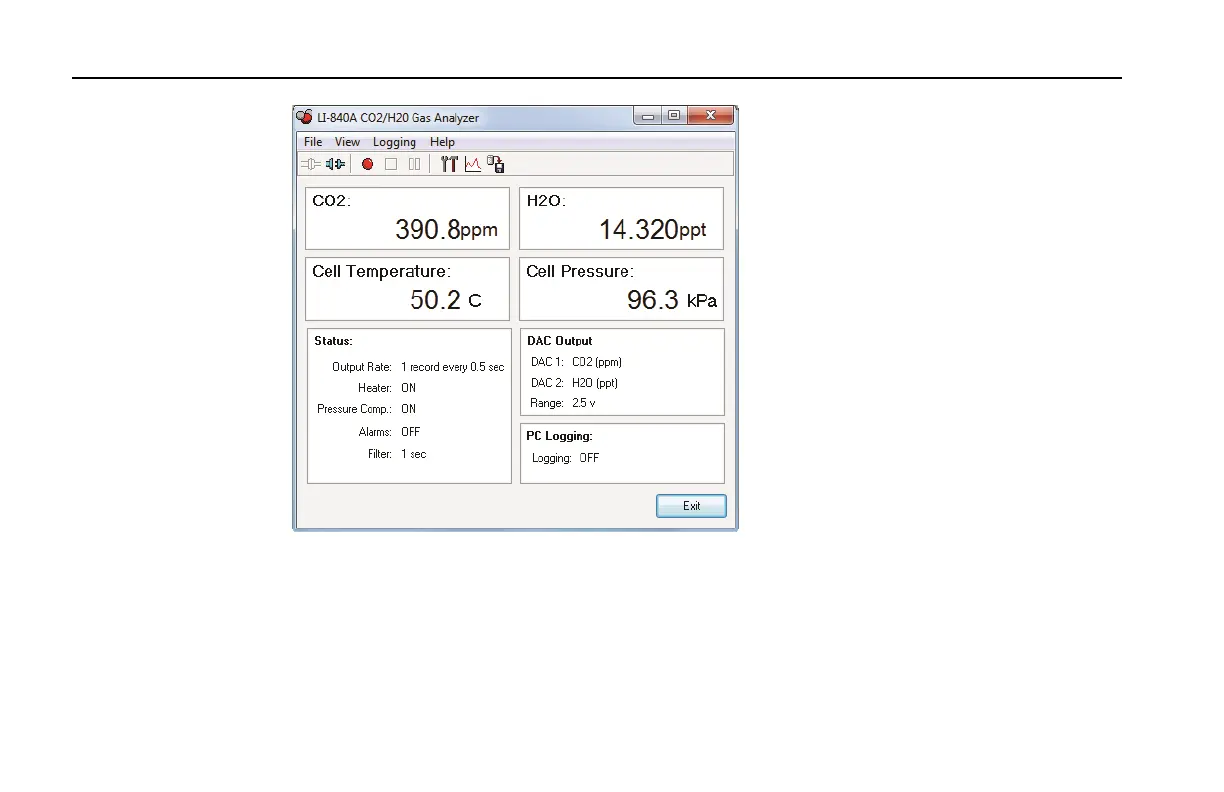
Task: Click the Connect plug icon in toolbar
Action: click(x=310, y=164)
